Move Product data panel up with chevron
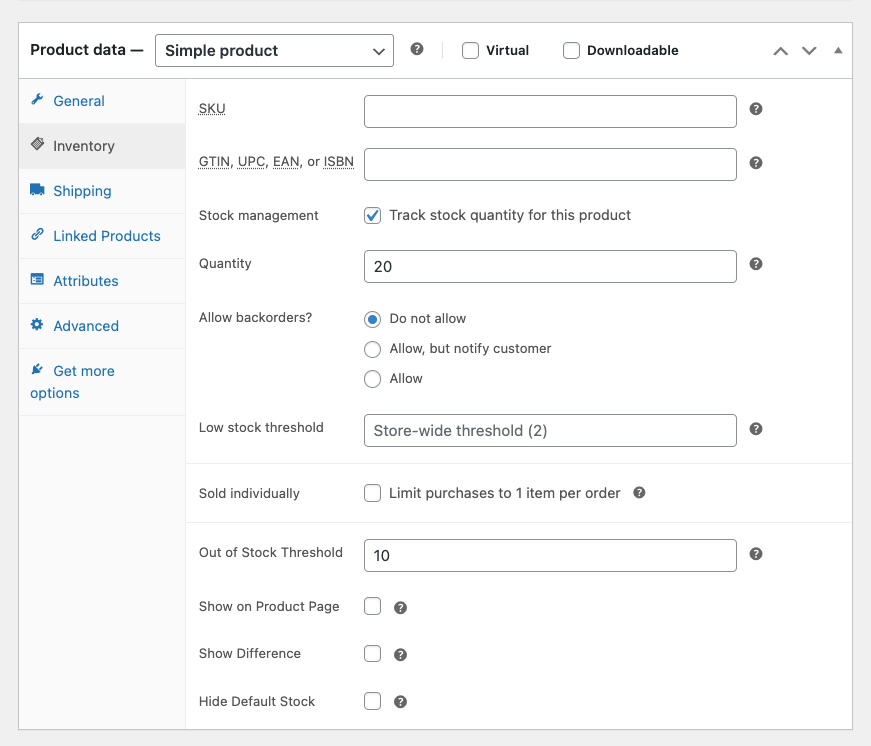871x746 pixels. 781,51
